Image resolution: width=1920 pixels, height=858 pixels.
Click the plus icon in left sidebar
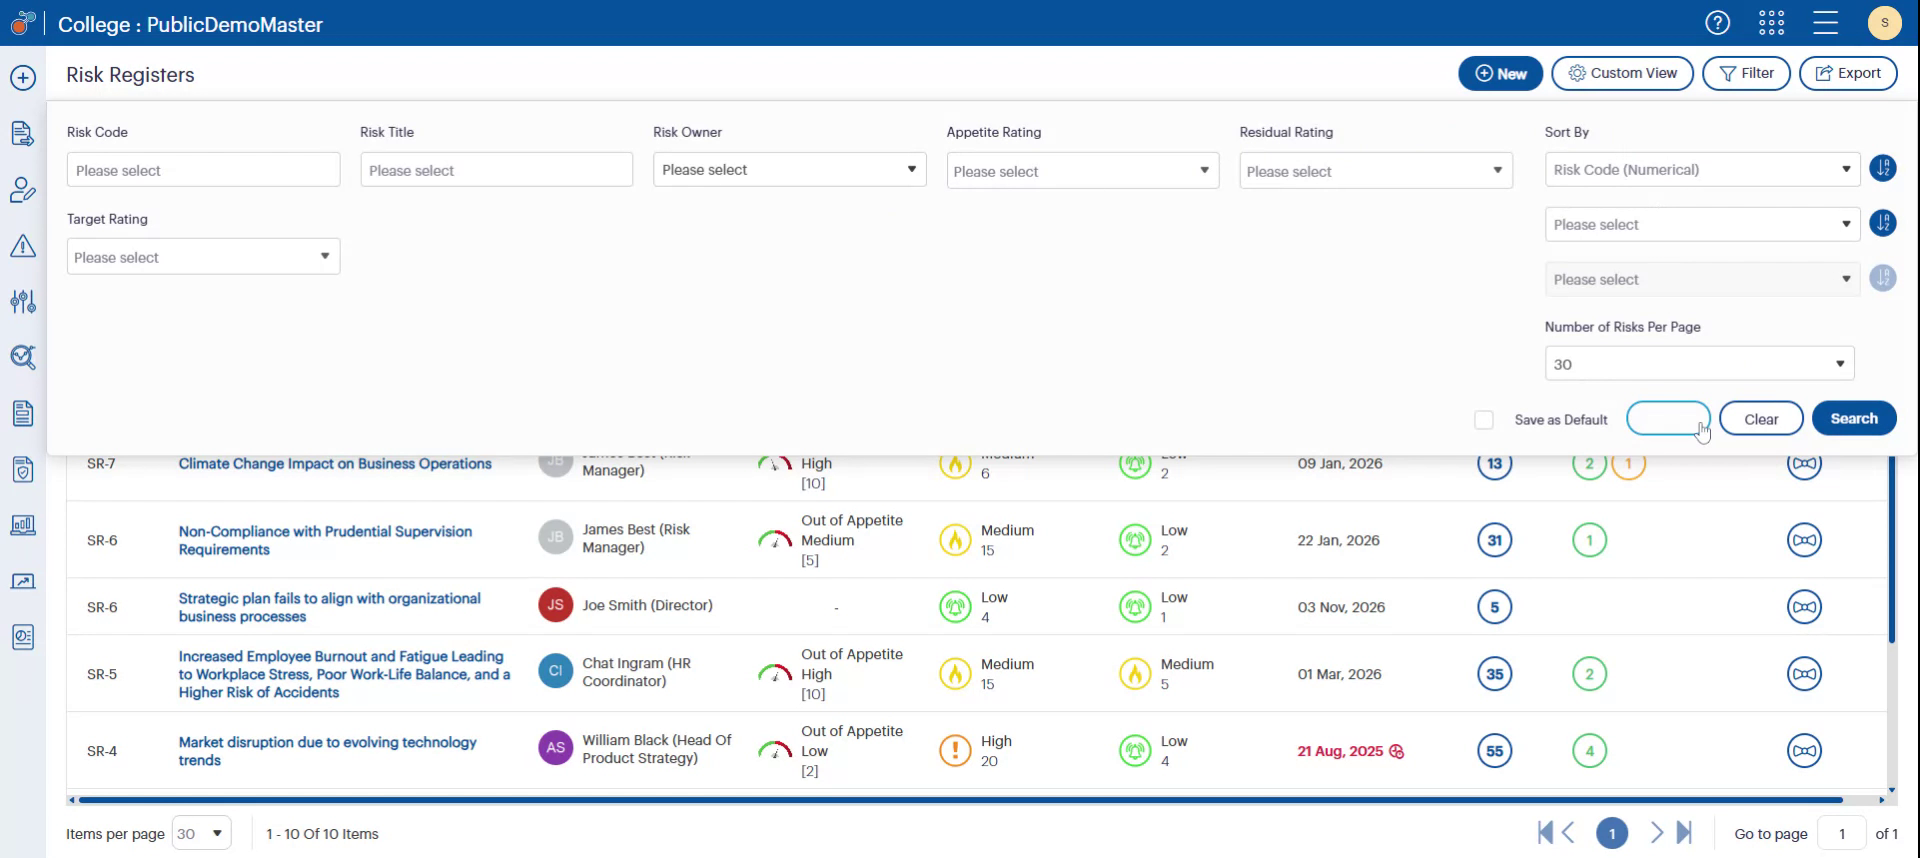pyautogui.click(x=23, y=78)
